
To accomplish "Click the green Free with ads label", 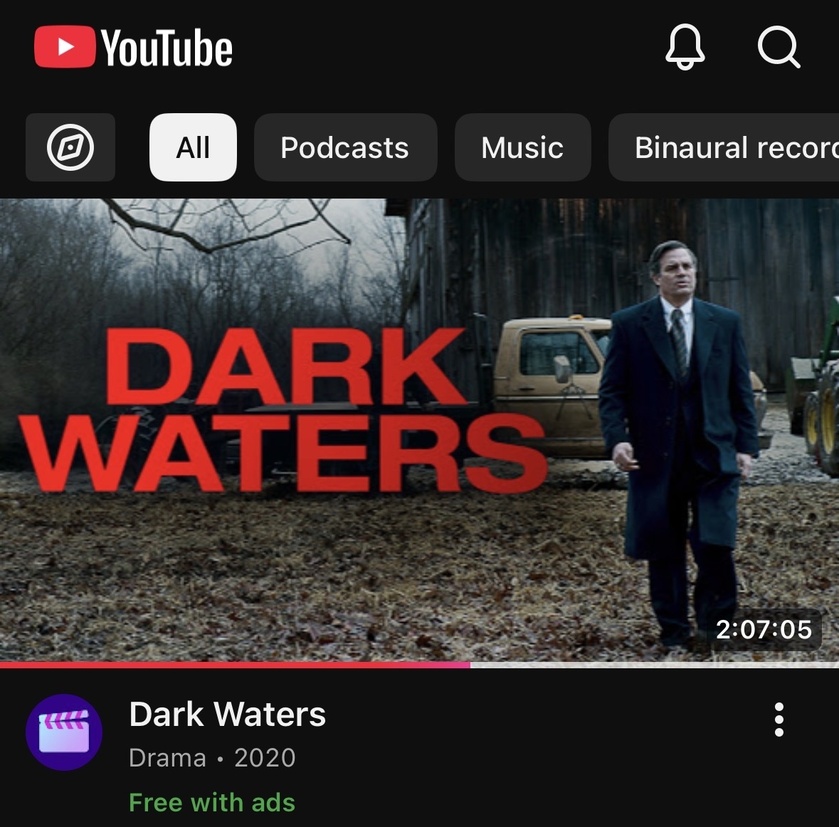I will click(212, 802).
